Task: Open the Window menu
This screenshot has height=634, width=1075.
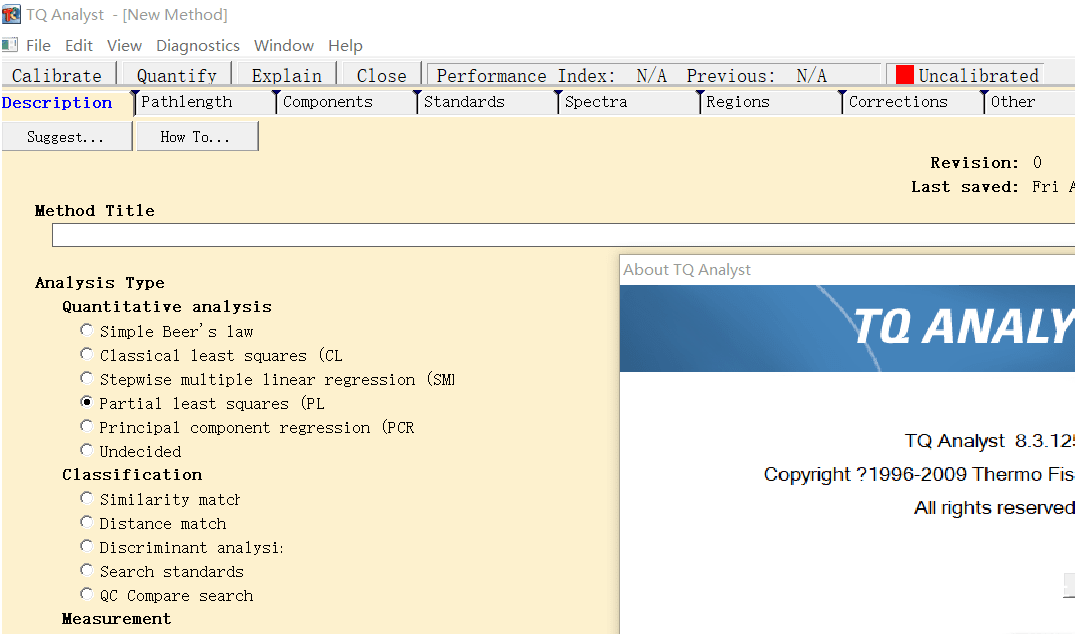Action: pyautogui.click(x=284, y=45)
